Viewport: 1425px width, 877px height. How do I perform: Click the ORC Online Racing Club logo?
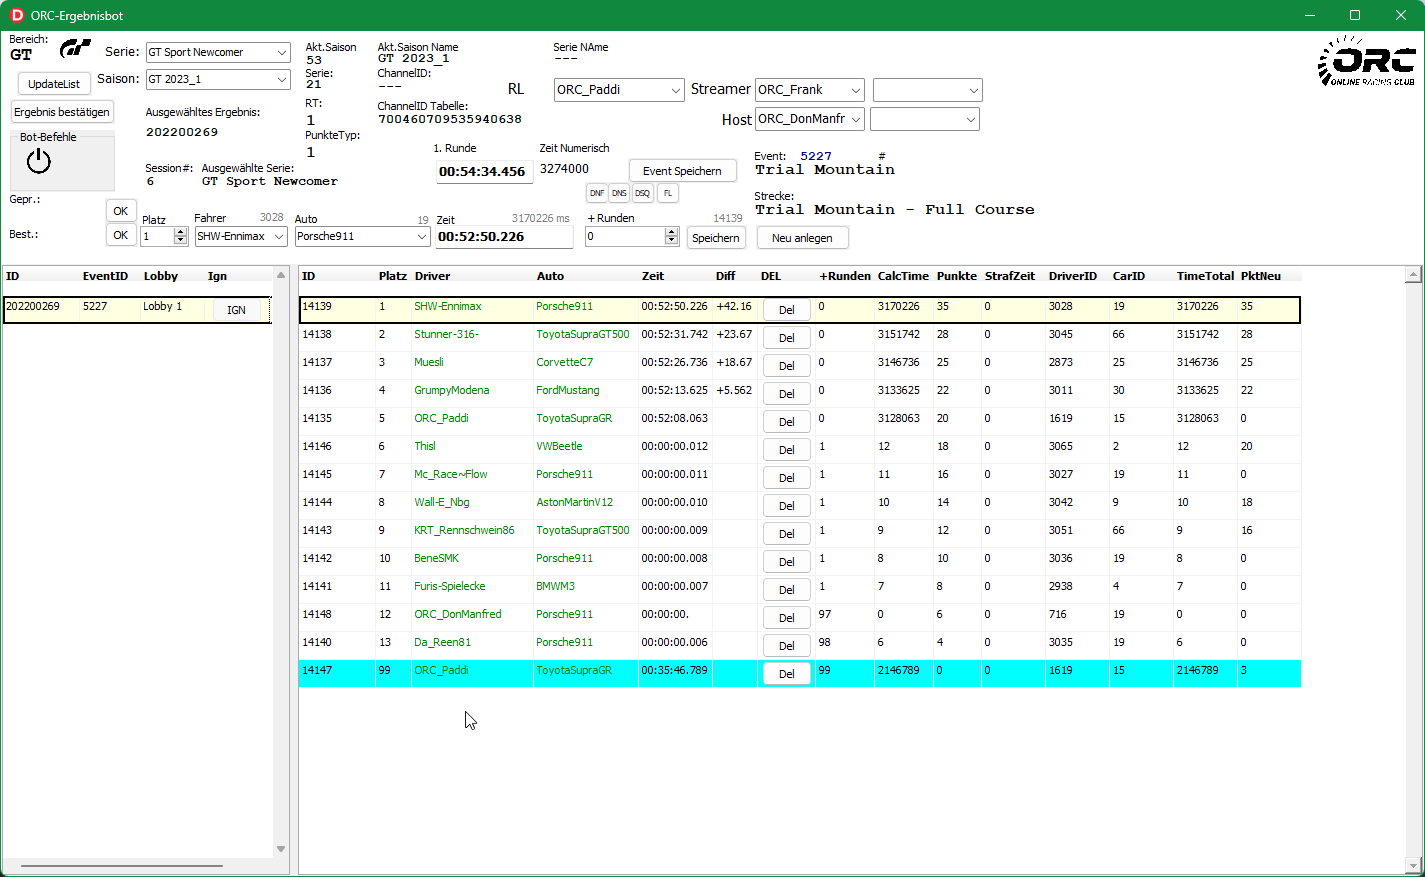coord(1366,62)
